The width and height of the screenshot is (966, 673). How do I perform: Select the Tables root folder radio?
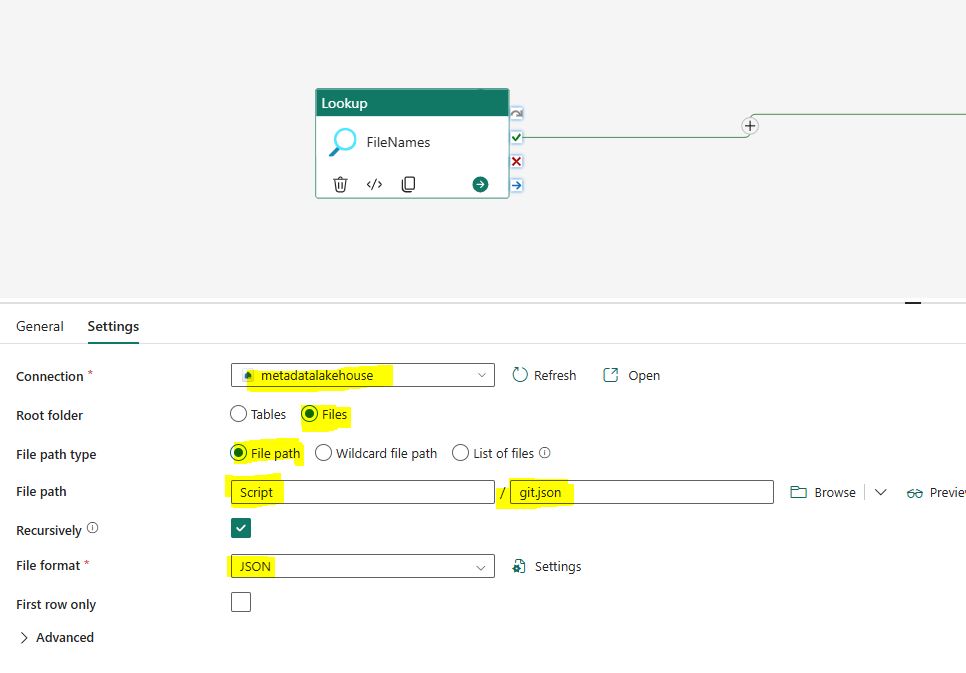238,414
